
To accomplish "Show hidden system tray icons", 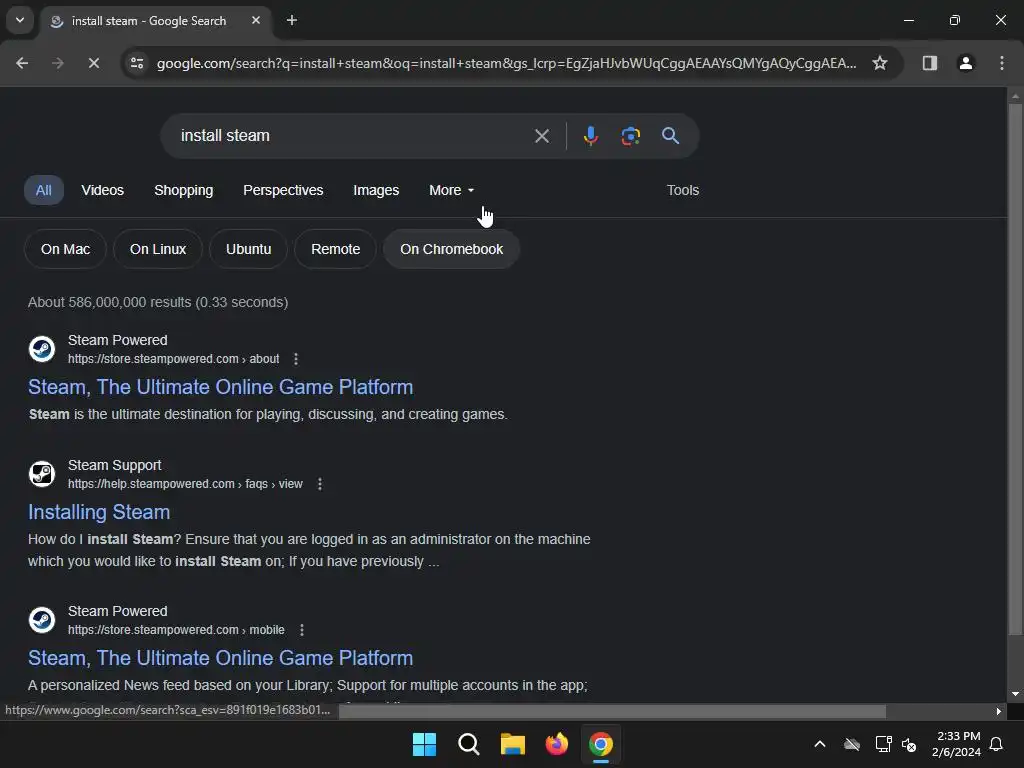I will [x=820, y=744].
